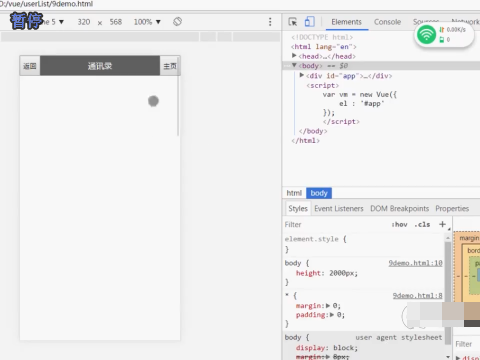The width and height of the screenshot is (480, 360).
Task: Click the display block declaration
Action: coord(327,348)
